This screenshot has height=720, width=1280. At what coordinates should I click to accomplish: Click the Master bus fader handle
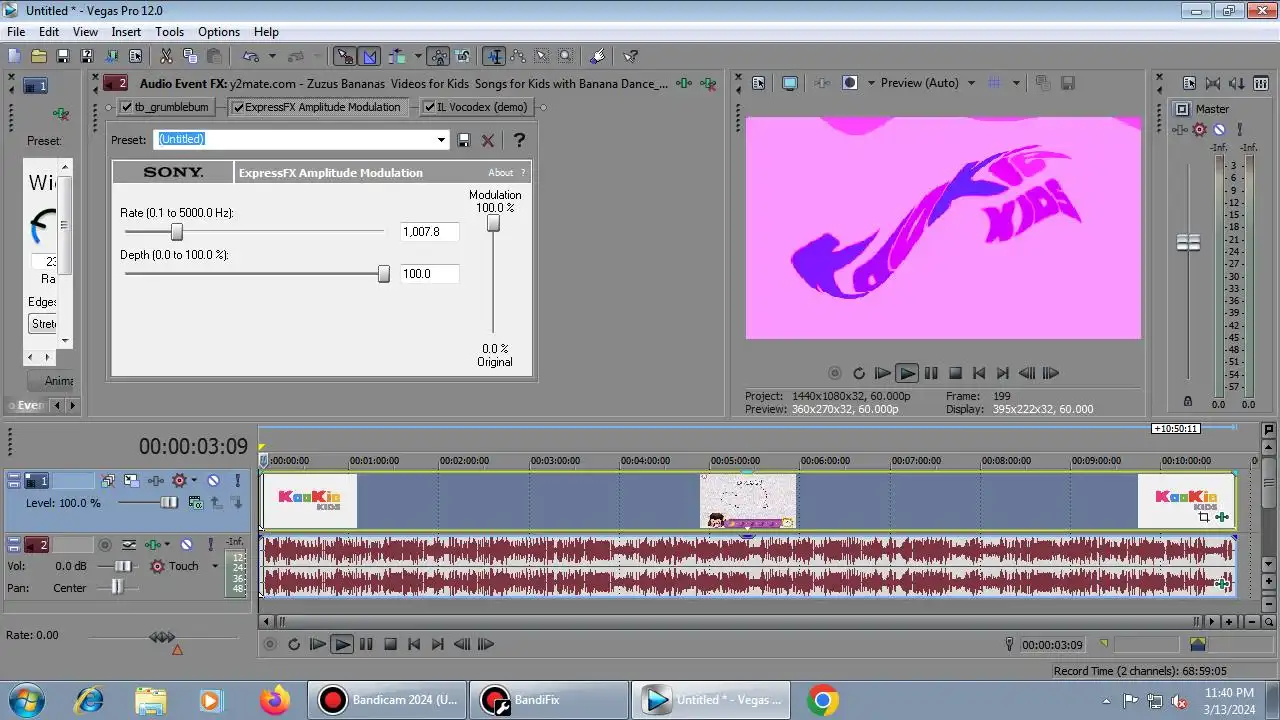point(1188,243)
